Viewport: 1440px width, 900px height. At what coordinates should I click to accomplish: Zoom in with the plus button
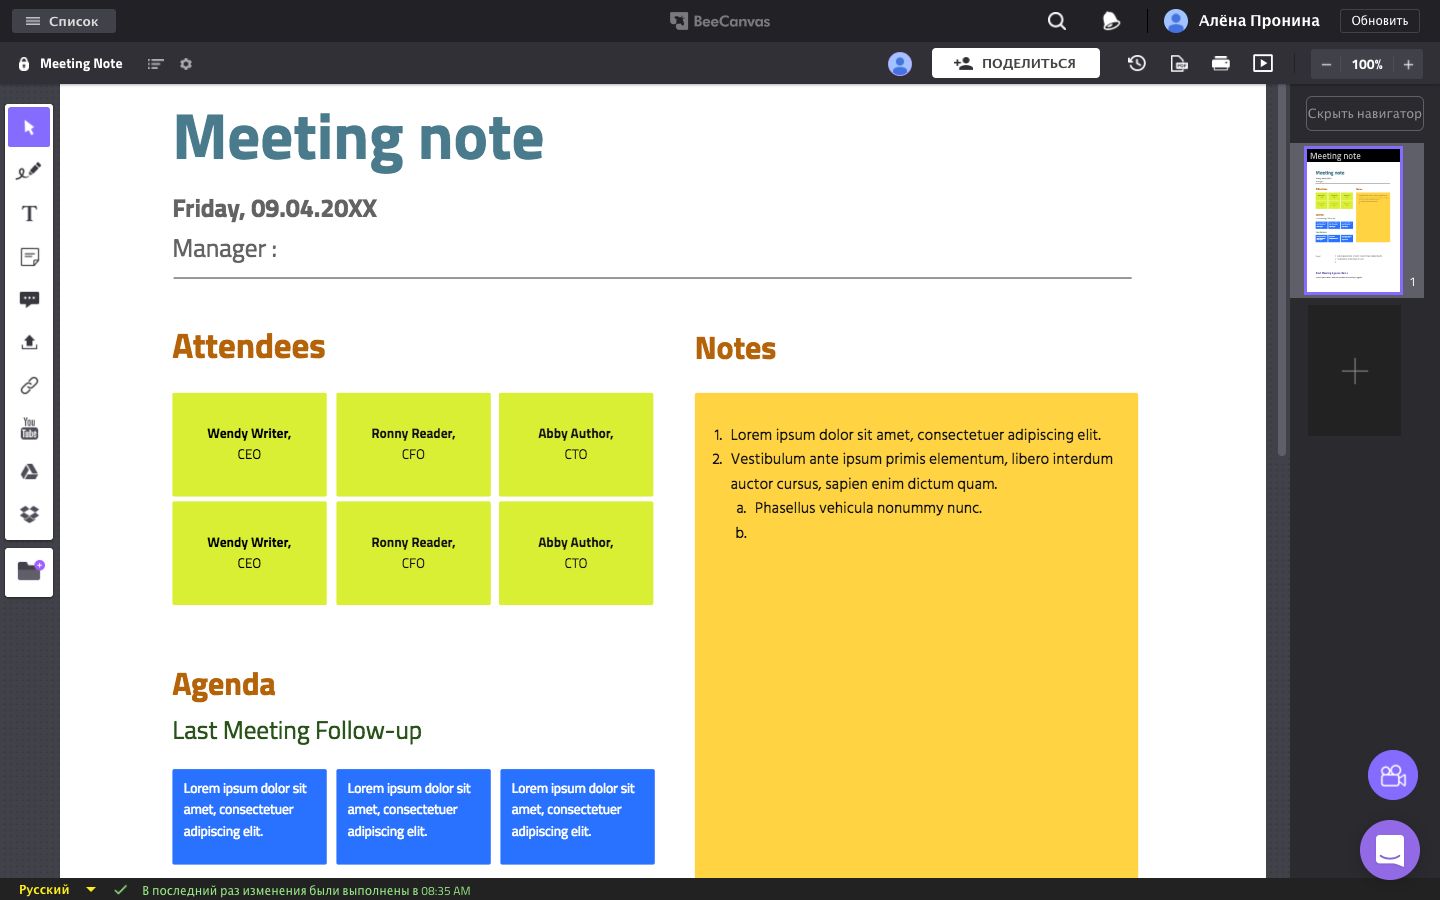coord(1408,64)
